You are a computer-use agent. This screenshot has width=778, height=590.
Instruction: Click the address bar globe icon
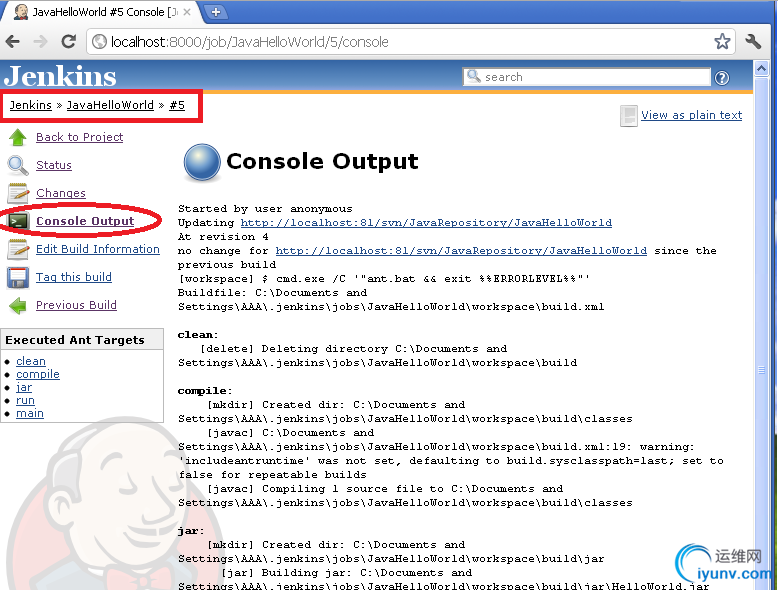pos(100,42)
